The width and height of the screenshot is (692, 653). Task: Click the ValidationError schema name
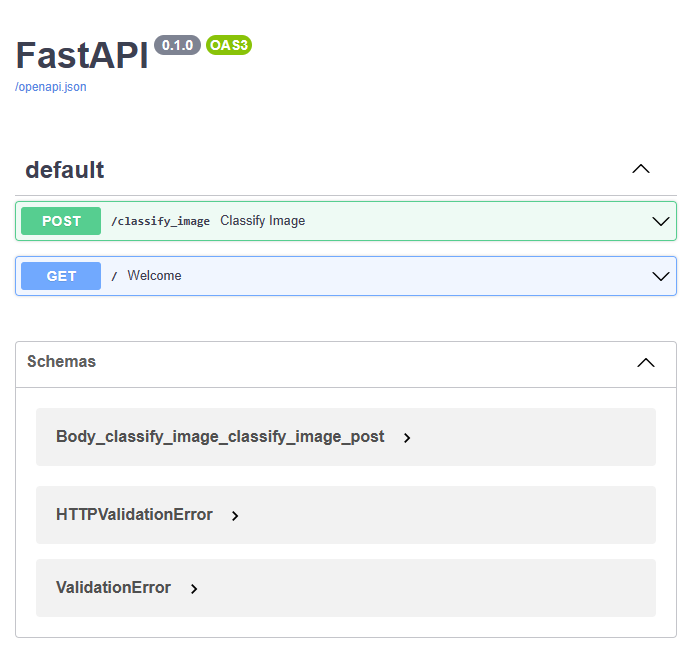113,587
